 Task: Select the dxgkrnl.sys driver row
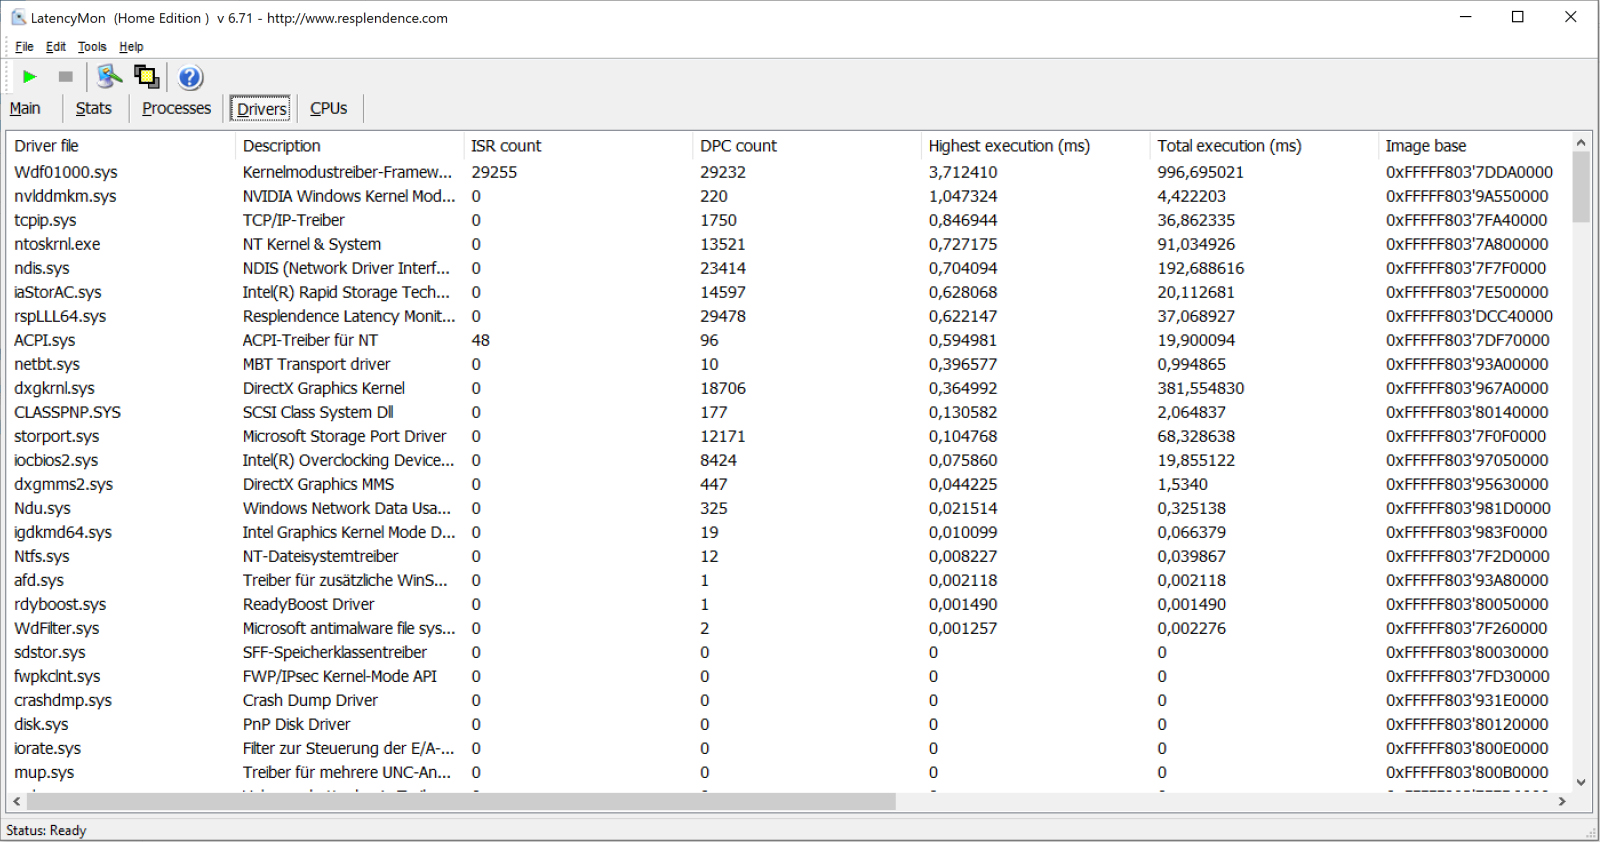pyautogui.click(x=788, y=388)
